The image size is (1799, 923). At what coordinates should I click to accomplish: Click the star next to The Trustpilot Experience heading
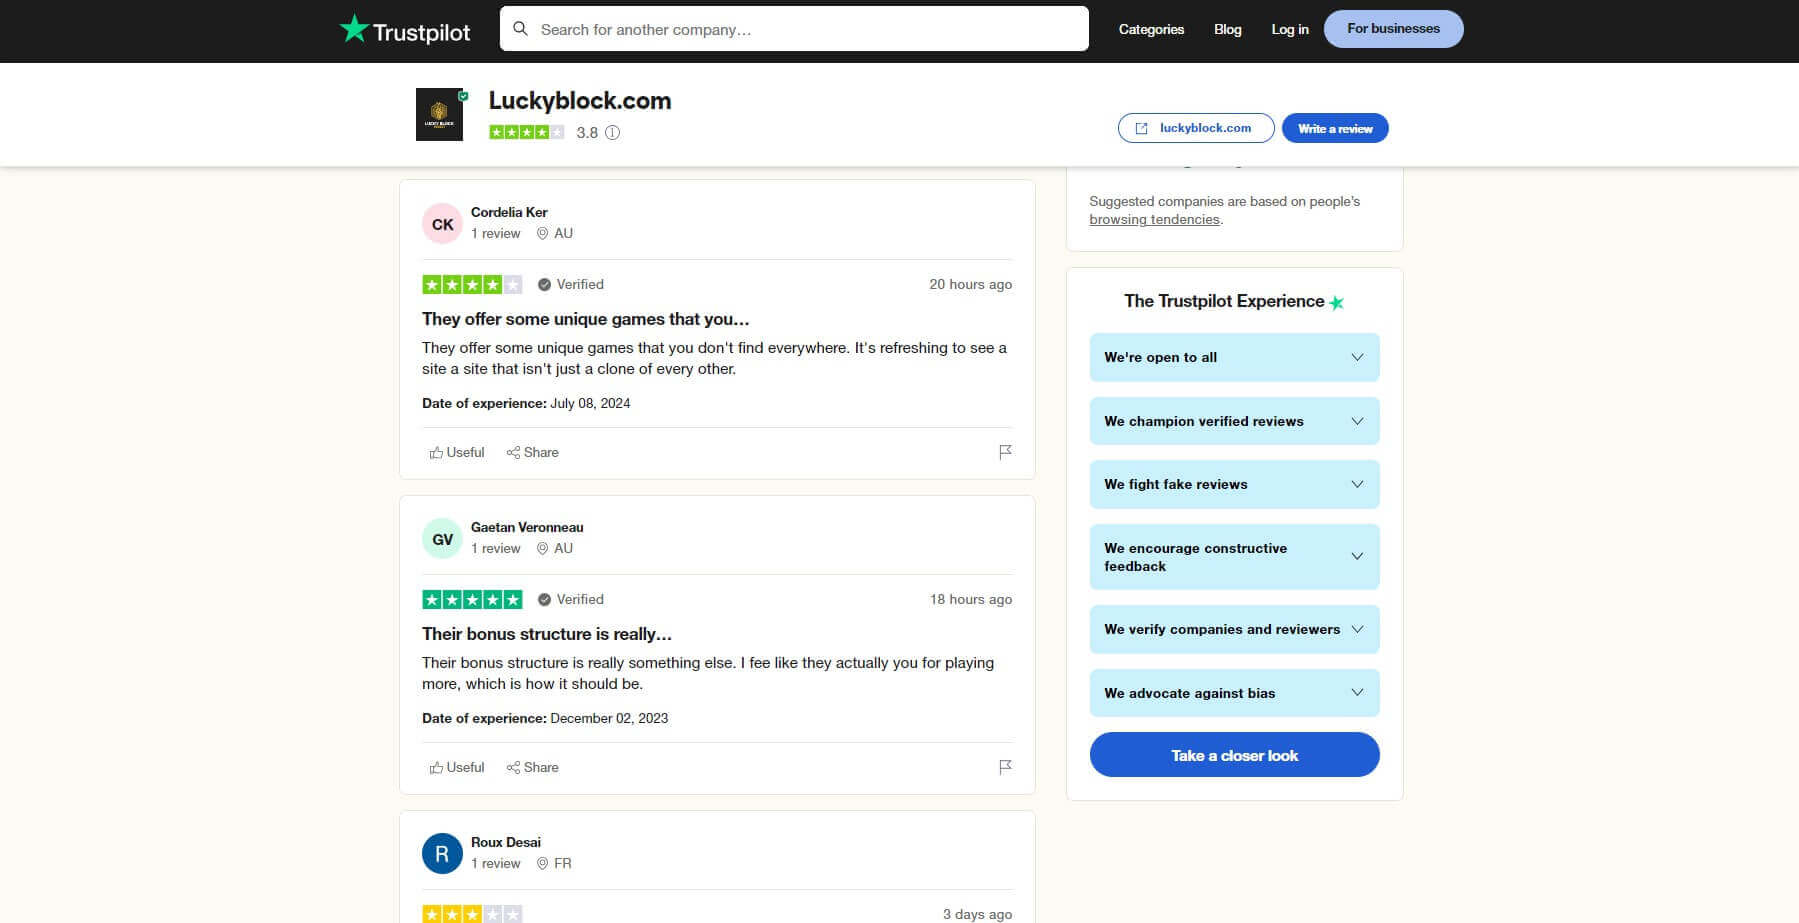pyautogui.click(x=1336, y=301)
